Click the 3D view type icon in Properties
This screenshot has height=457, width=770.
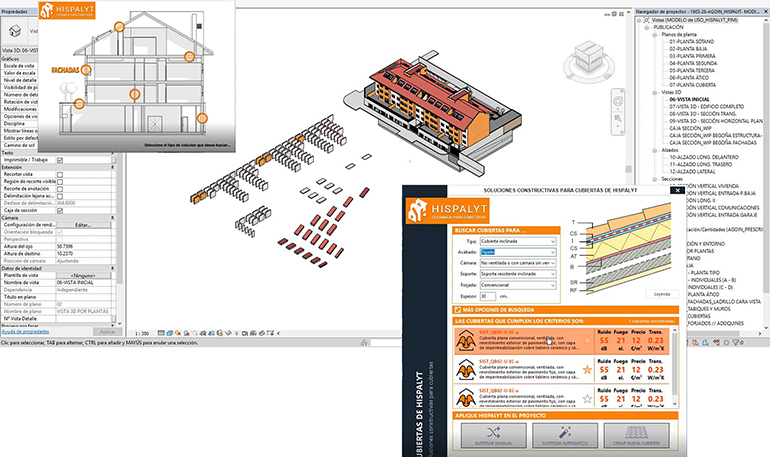click(x=15, y=31)
